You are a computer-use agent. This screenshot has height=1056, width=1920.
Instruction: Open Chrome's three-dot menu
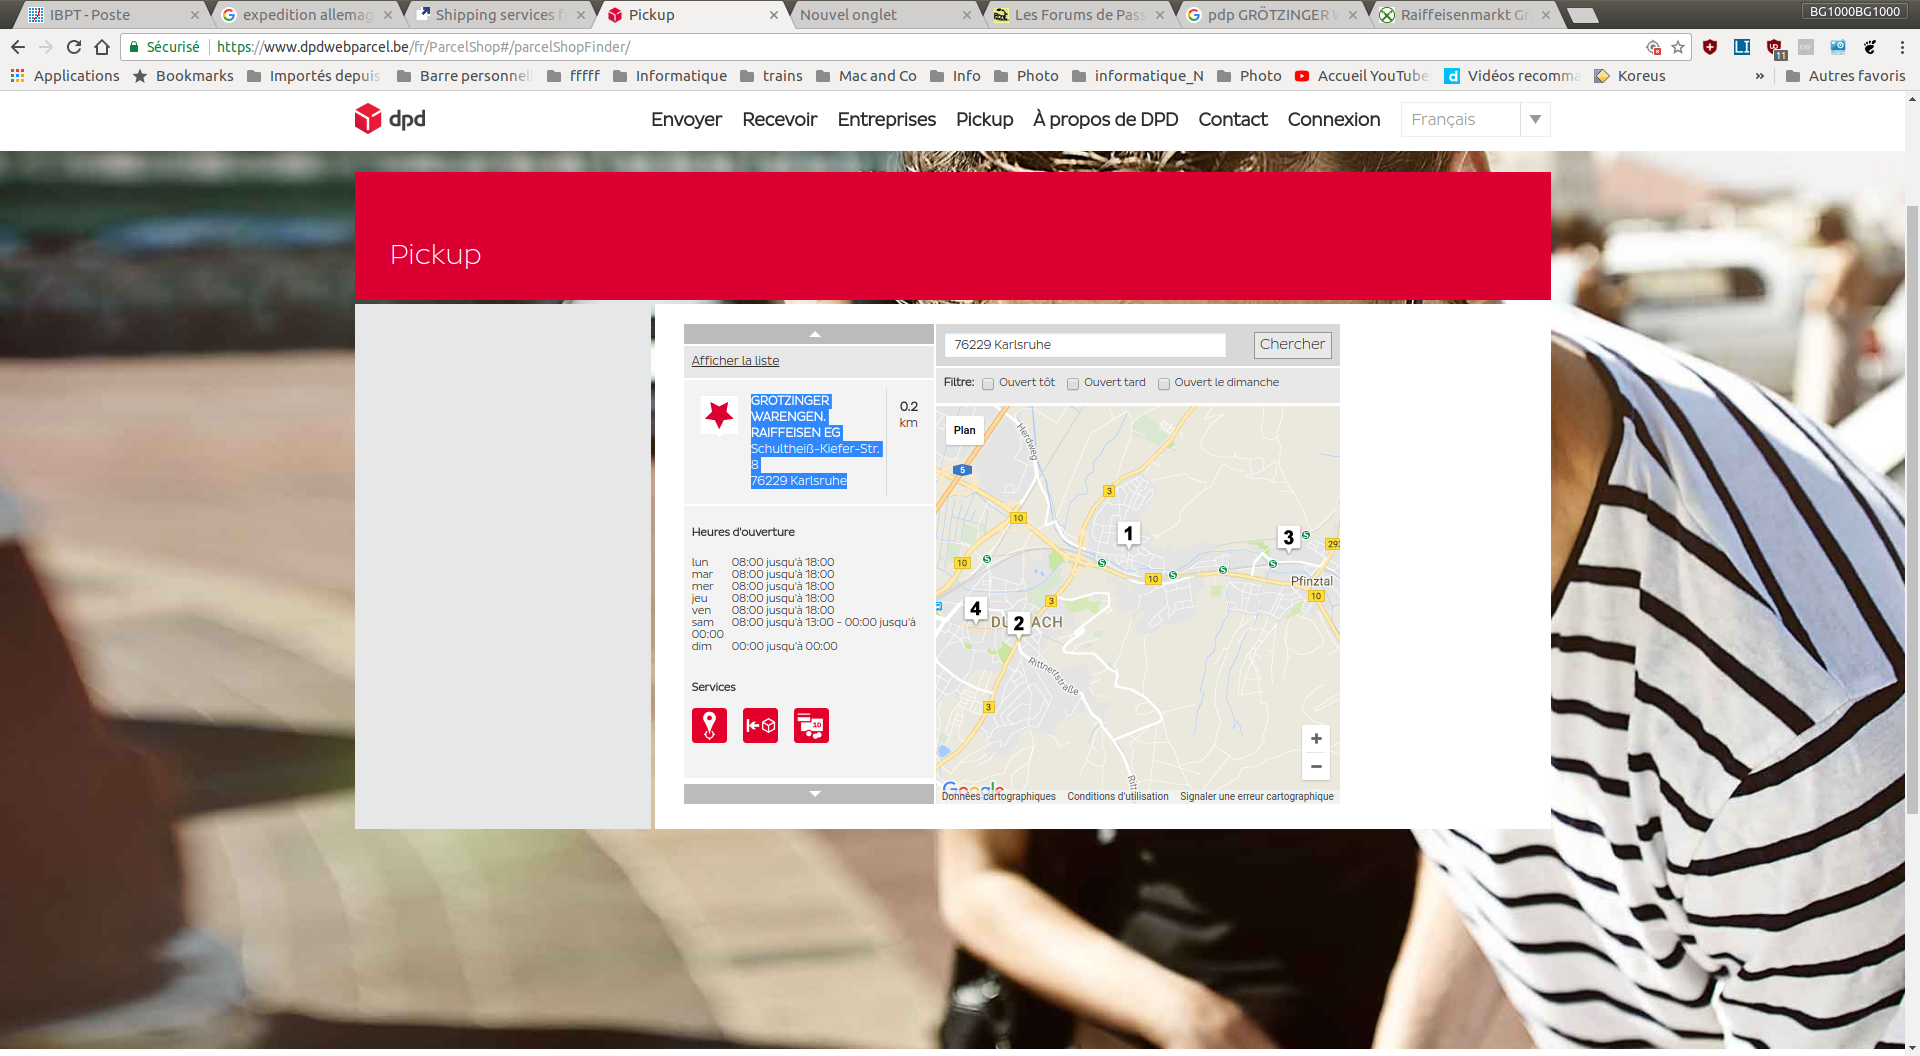1902,47
